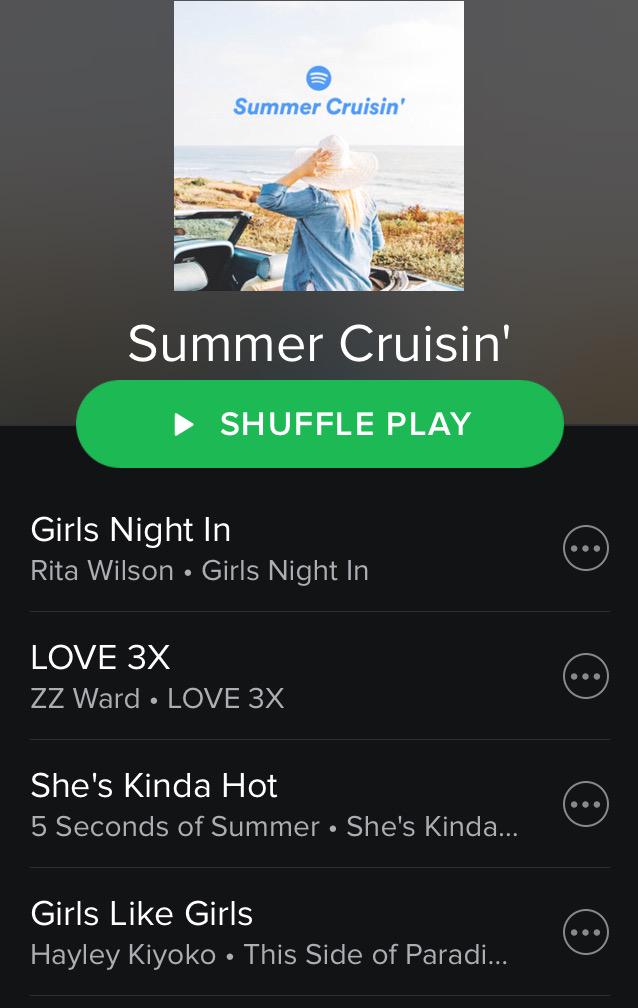The height and width of the screenshot is (1008, 638).
Task: Click the 5 Seconds of Summer artist name
Action: tap(175, 827)
